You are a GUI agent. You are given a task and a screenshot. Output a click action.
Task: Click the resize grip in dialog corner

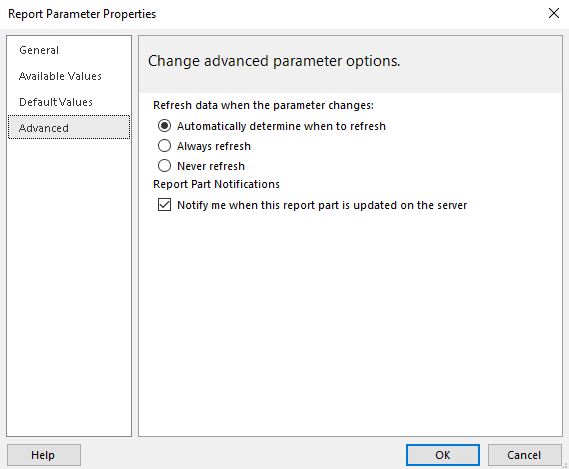(565, 465)
